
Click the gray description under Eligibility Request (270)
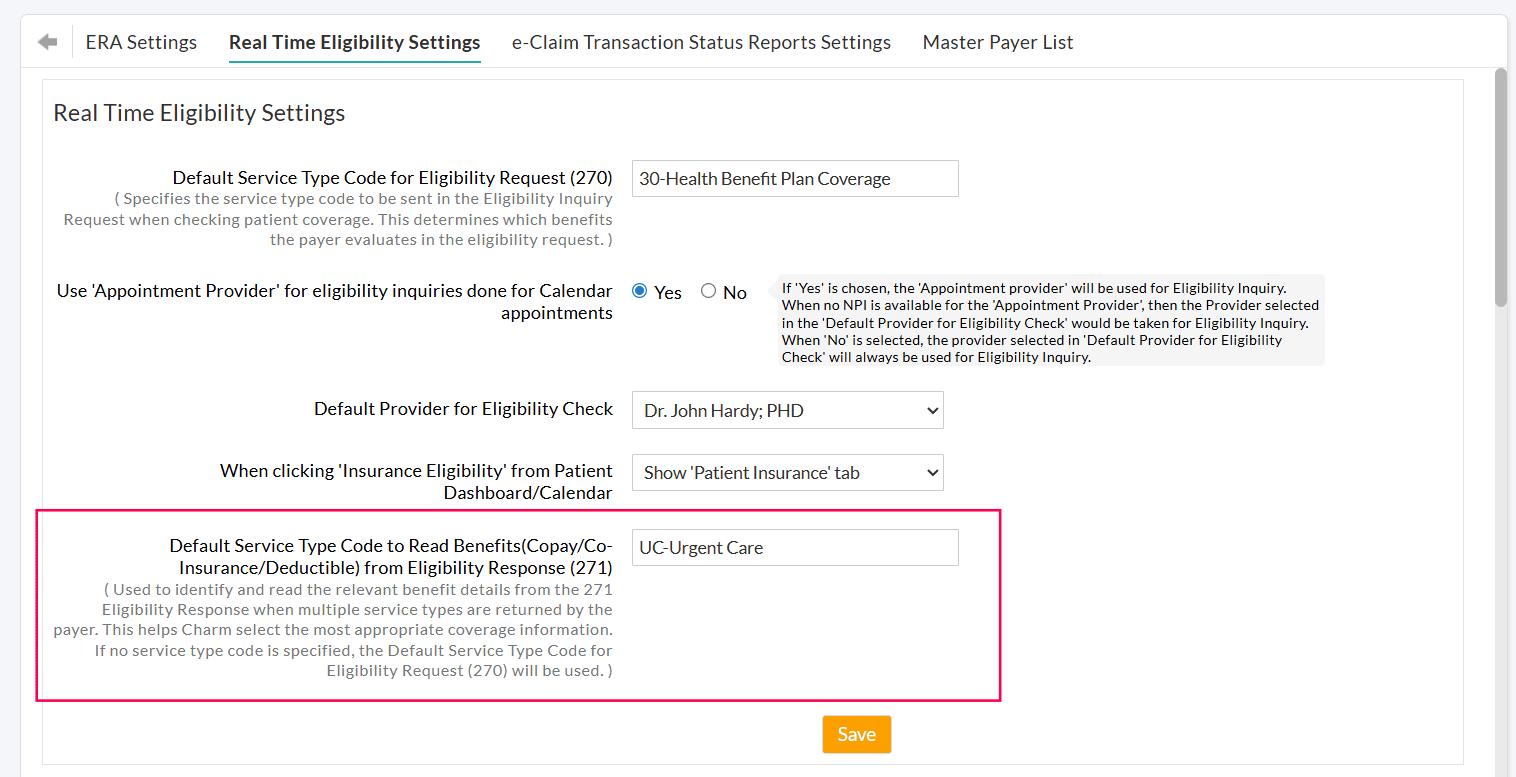[x=340, y=219]
